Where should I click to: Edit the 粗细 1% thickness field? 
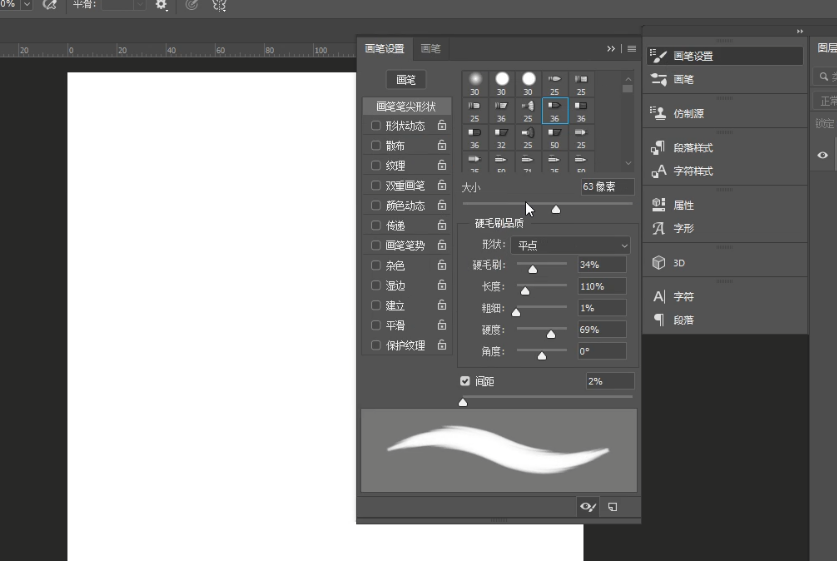click(602, 308)
